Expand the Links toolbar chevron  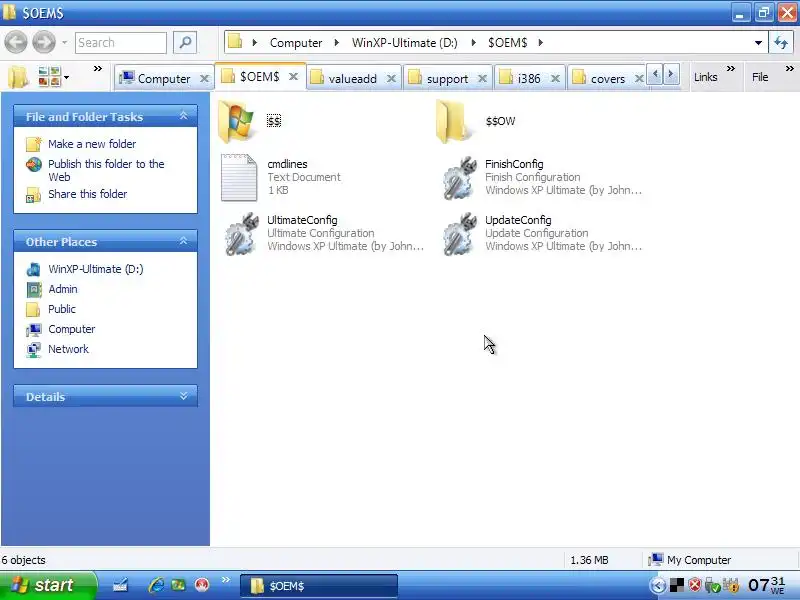point(731,68)
